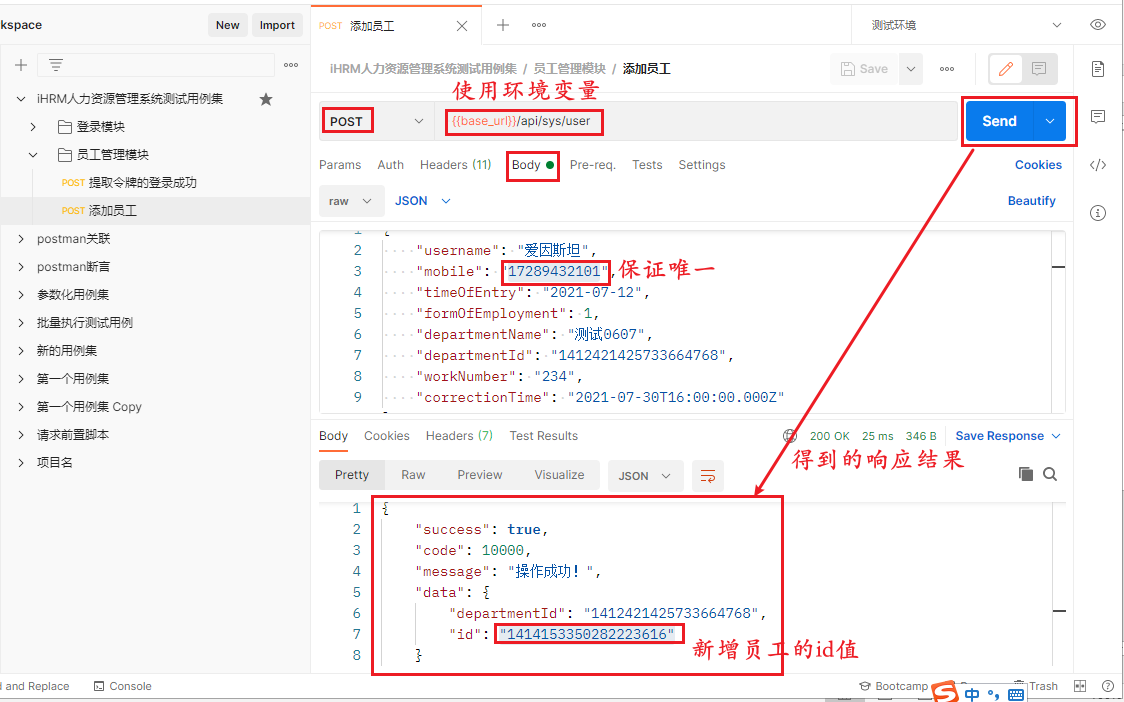Click the New button in workspace header
The width and height of the screenshot is (1124, 702).
point(227,25)
